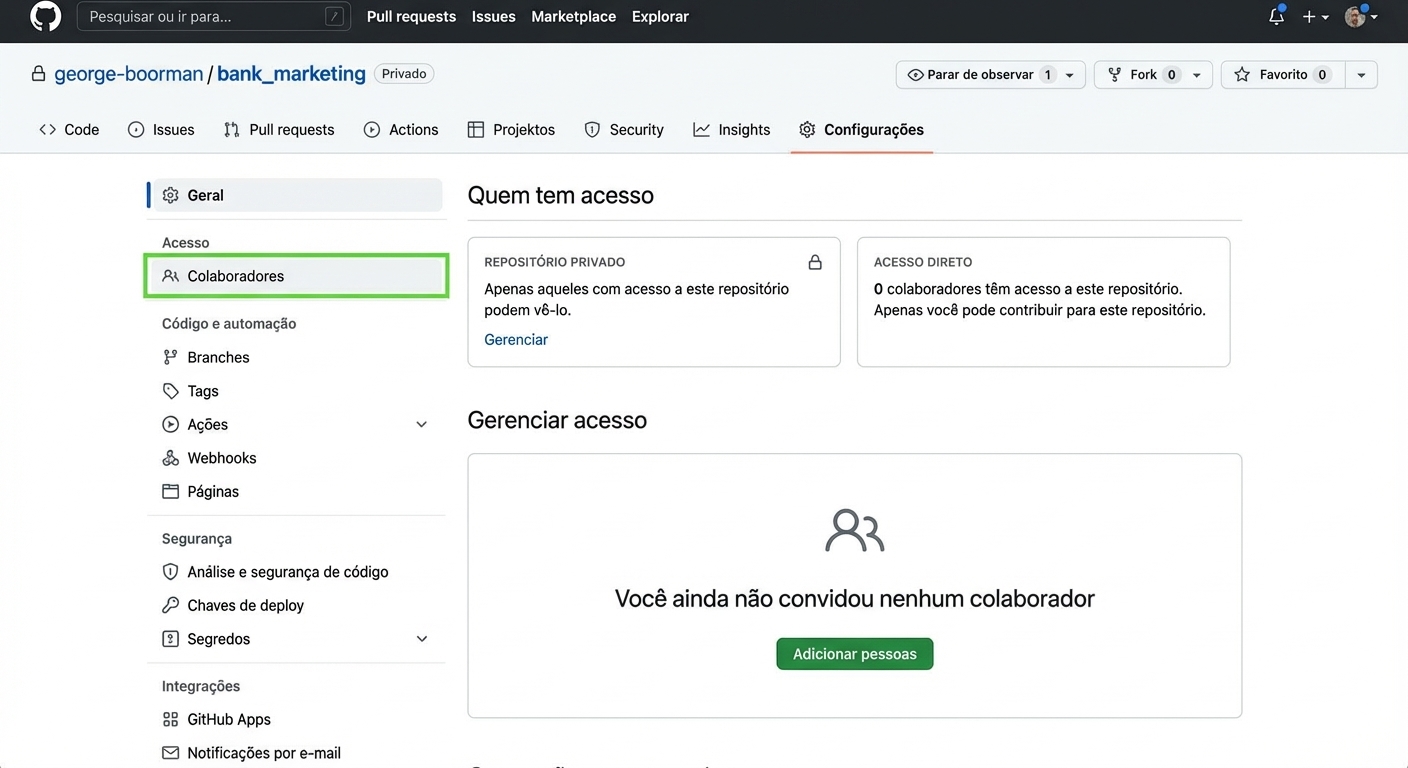Open the Favorito dropdown arrow
Screen dimensions: 1408x768
1361,74
